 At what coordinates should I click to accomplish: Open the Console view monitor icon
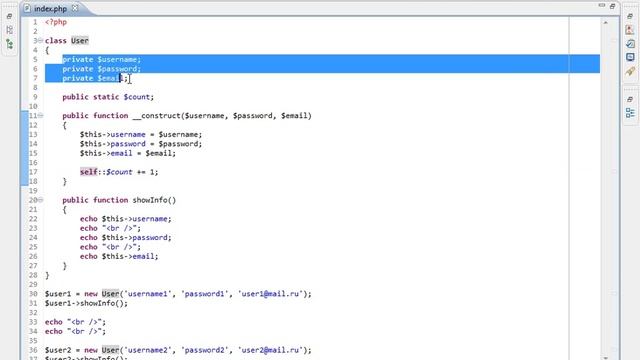point(630,57)
